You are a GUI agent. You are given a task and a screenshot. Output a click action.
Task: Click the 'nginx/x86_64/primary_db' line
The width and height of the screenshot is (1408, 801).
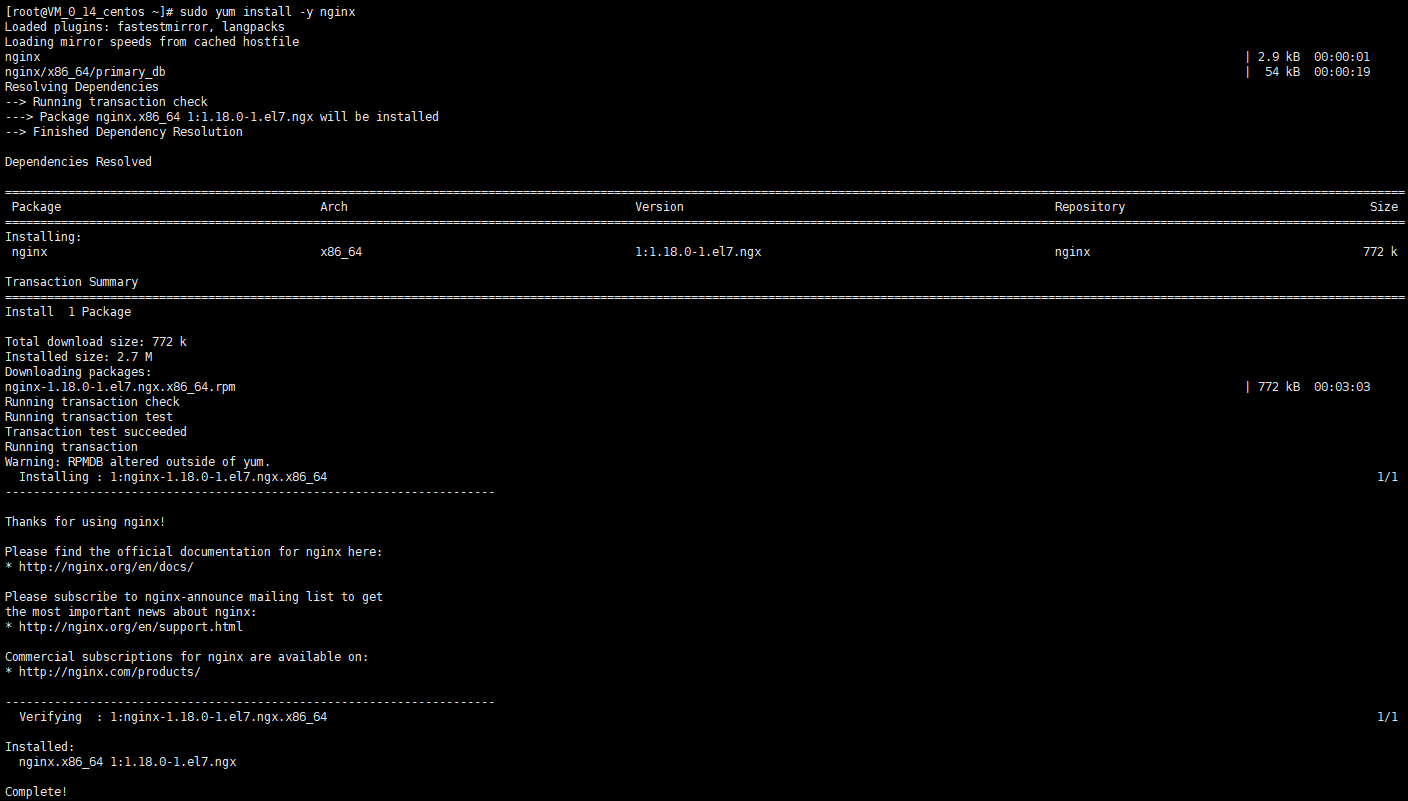point(85,72)
